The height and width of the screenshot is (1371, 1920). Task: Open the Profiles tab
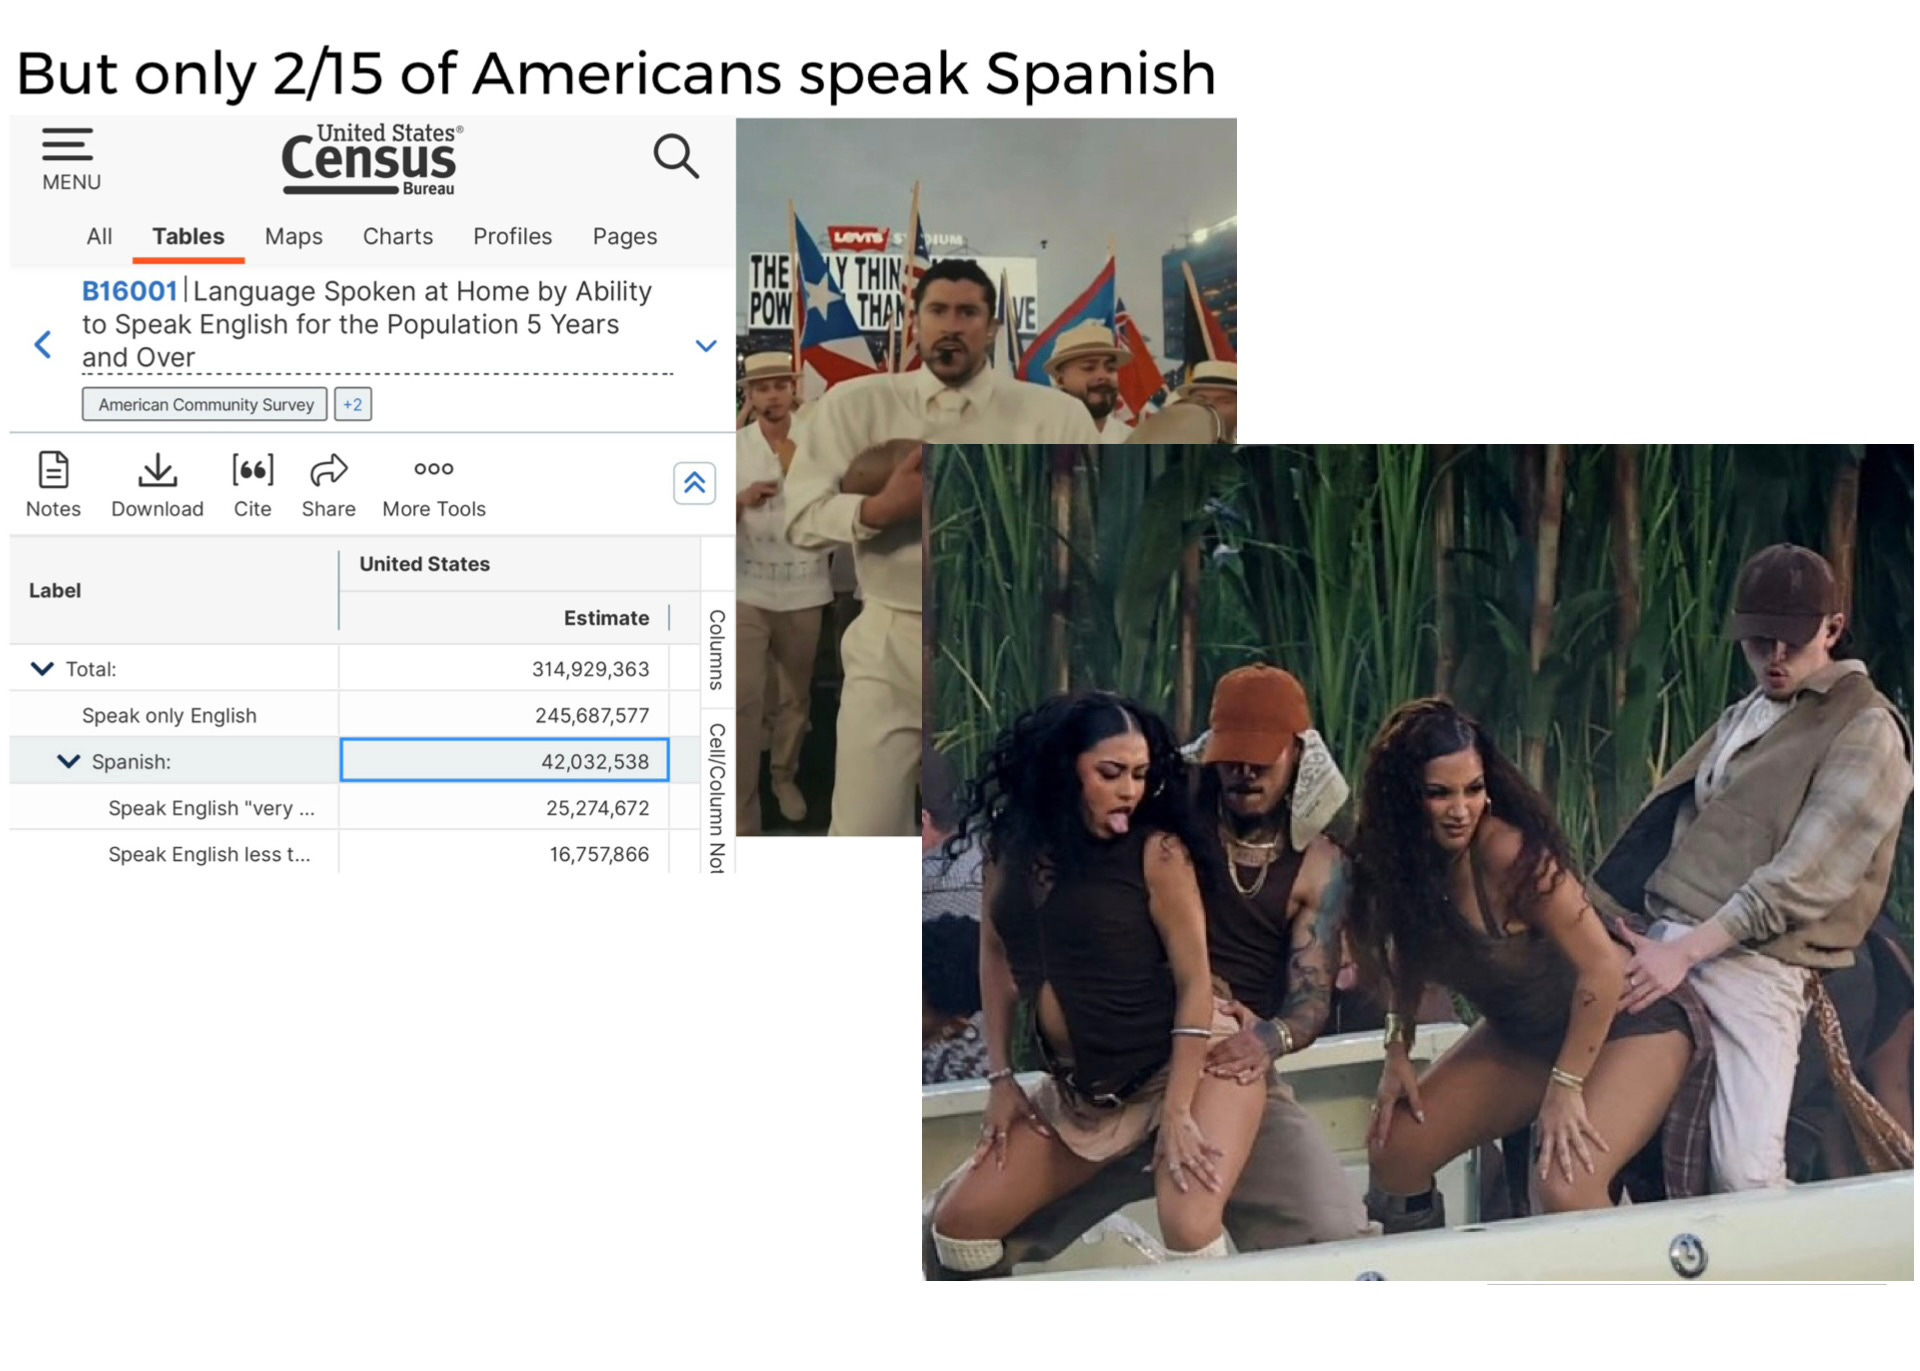[512, 236]
